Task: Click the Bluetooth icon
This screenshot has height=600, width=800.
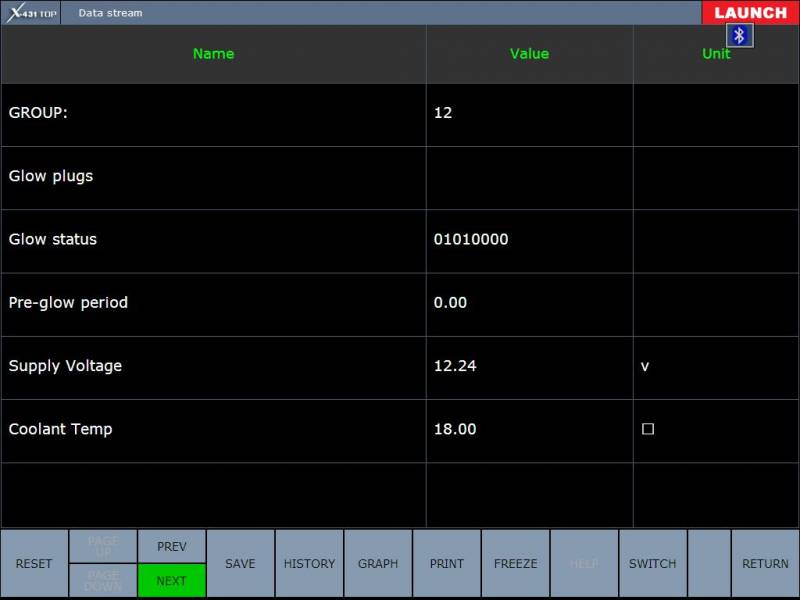Action: (740, 36)
